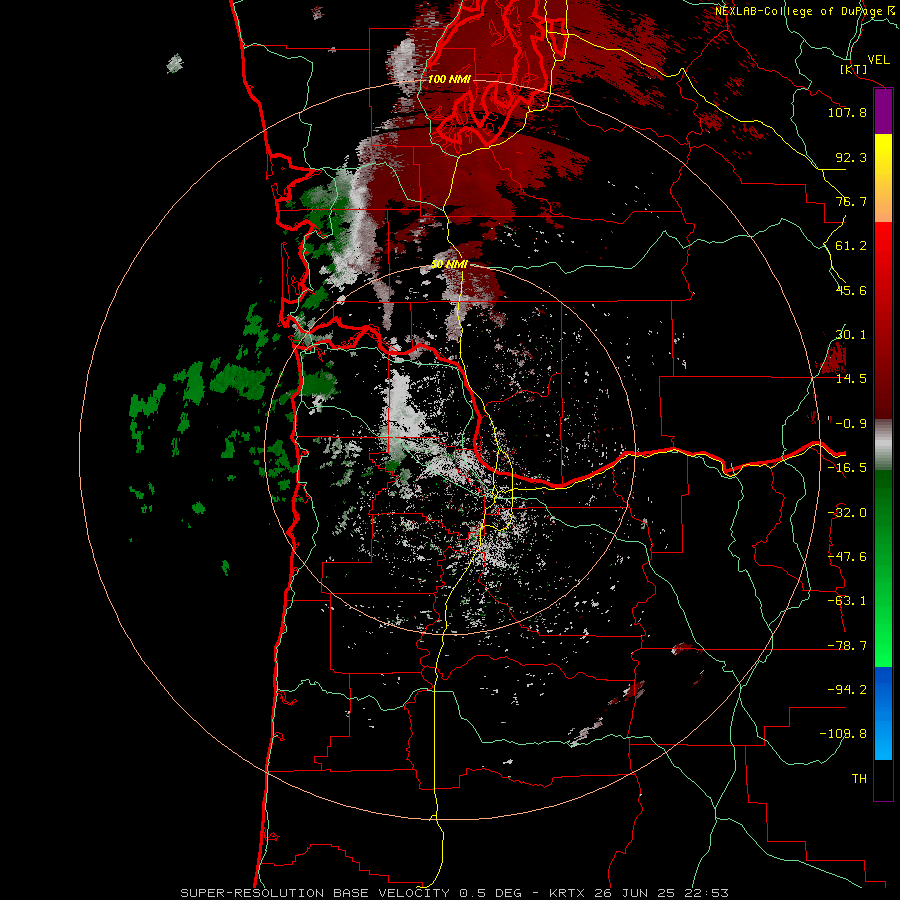900x900 pixels.
Task: Click the 14.5 velocity scale value
Action: coord(851,379)
